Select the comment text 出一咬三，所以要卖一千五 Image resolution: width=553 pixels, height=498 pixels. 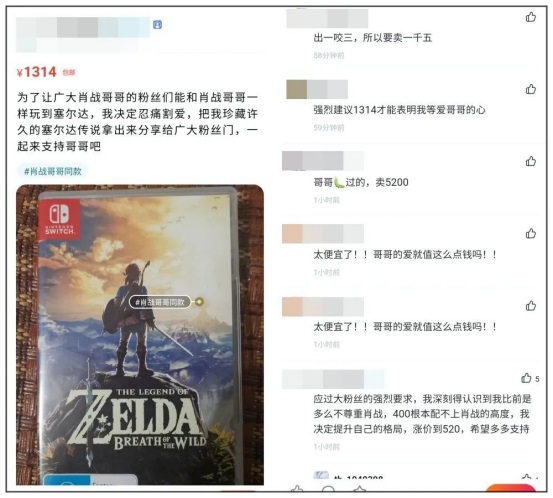click(372, 38)
